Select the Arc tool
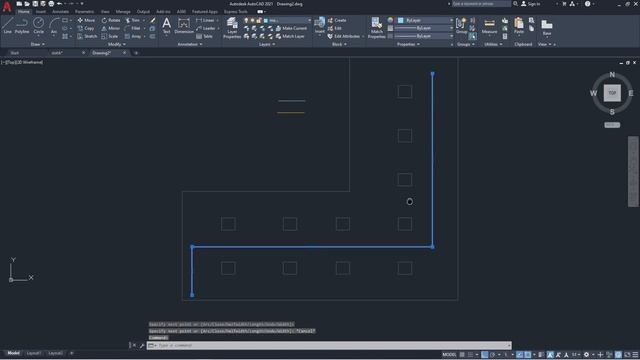The width and height of the screenshot is (640, 360). [x=54, y=26]
